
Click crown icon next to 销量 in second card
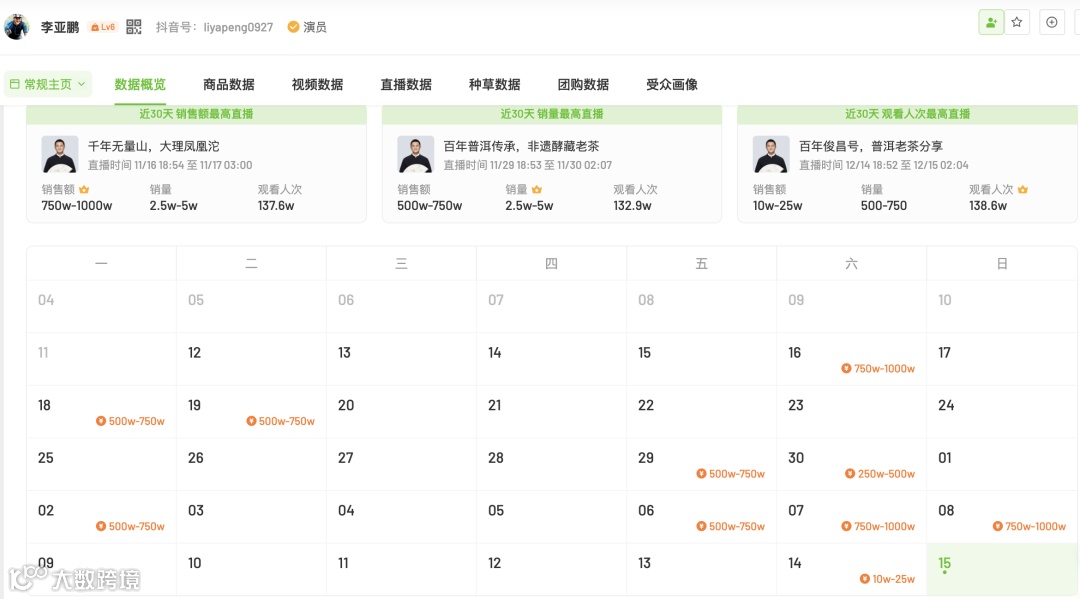(537, 189)
